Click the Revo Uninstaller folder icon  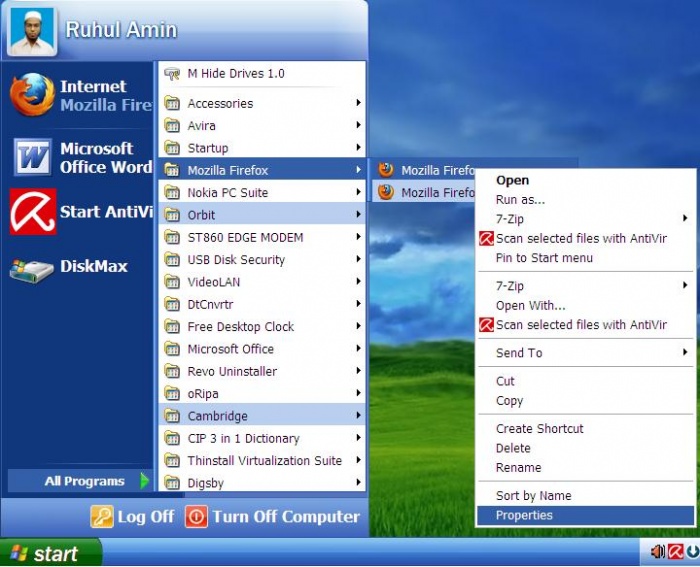(x=172, y=371)
